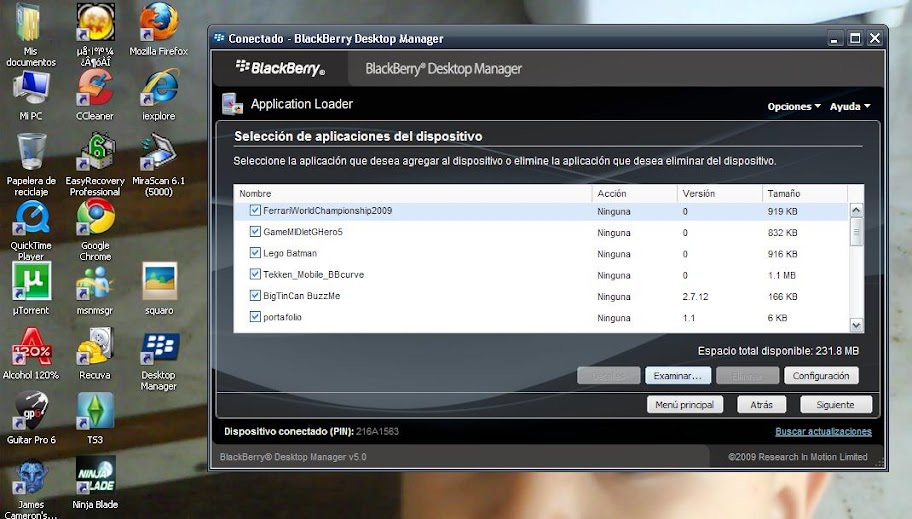Image resolution: width=912 pixels, height=519 pixels.
Task: Sort list by Nombre column header
Action: tap(413, 193)
